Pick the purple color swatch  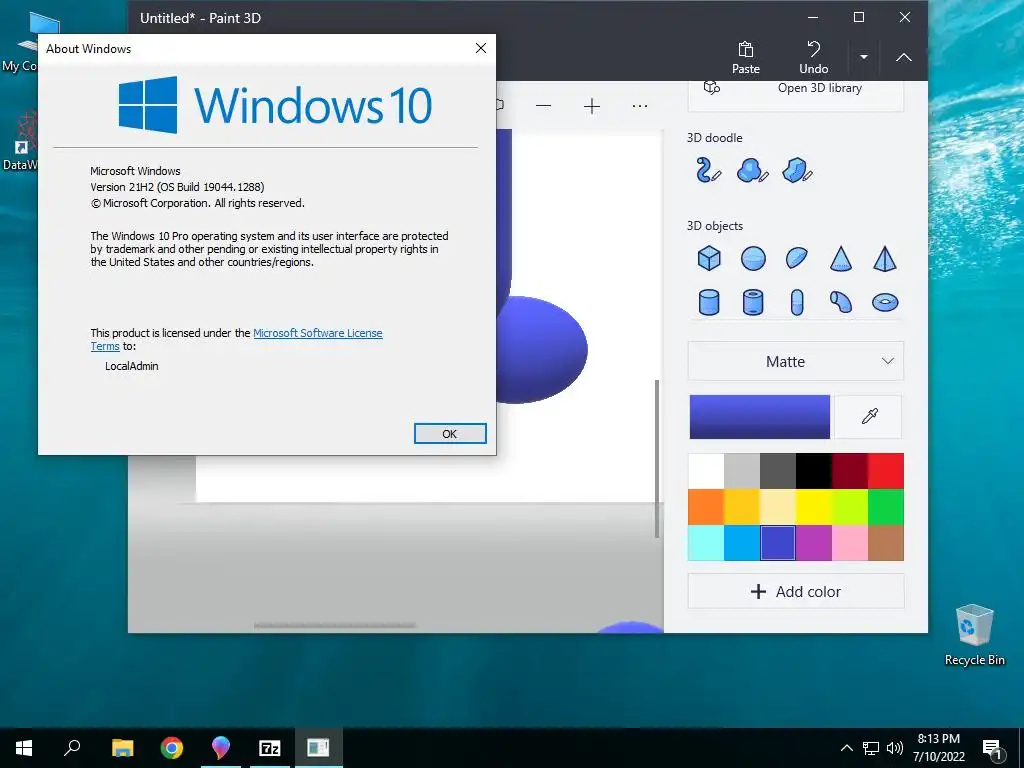point(814,543)
